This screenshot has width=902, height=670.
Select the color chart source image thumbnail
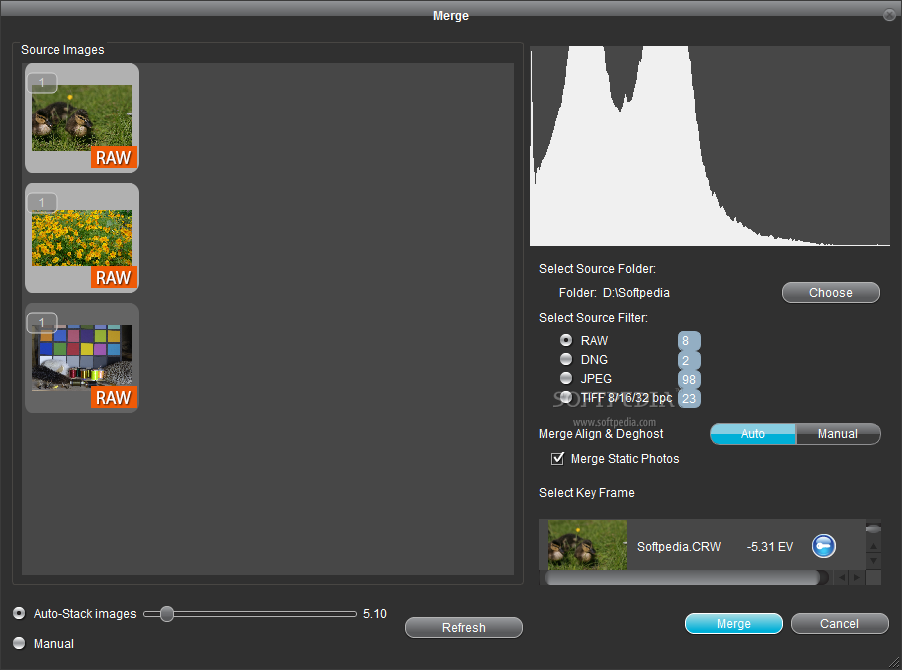(82, 358)
